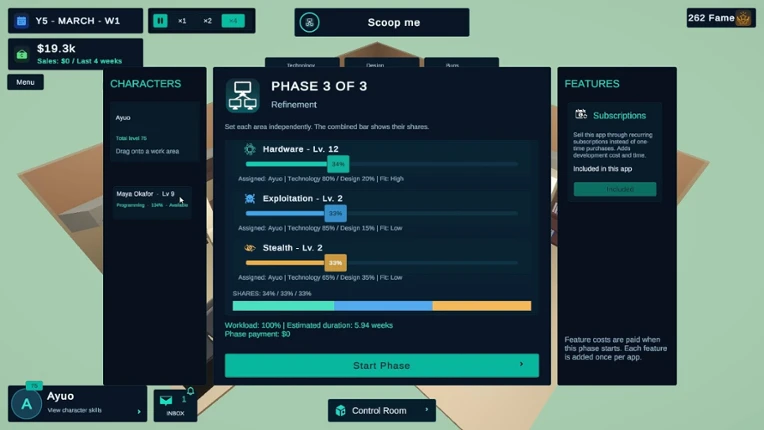Click the Total level 75 text
This screenshot has width=764, height=430.
[x=131, y=138]
